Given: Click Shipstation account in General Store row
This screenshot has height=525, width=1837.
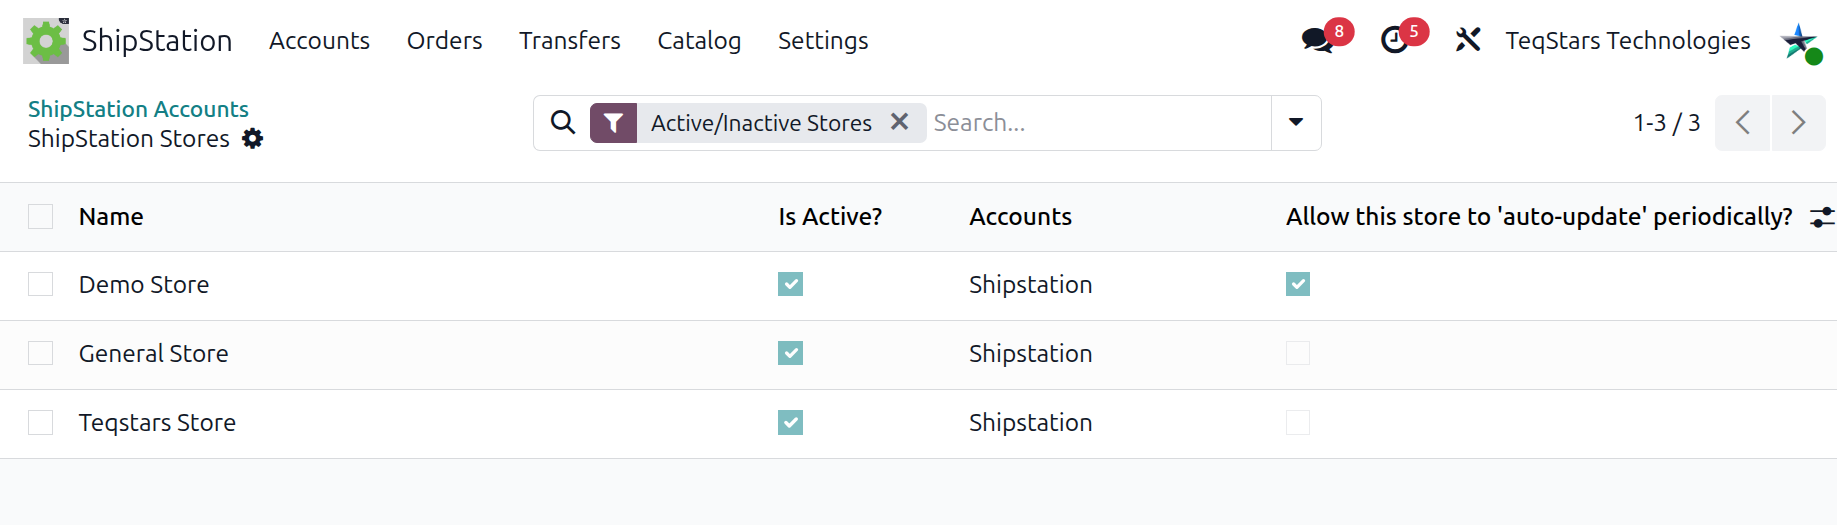Looking at the screenshot, I should coord(1030,354).
